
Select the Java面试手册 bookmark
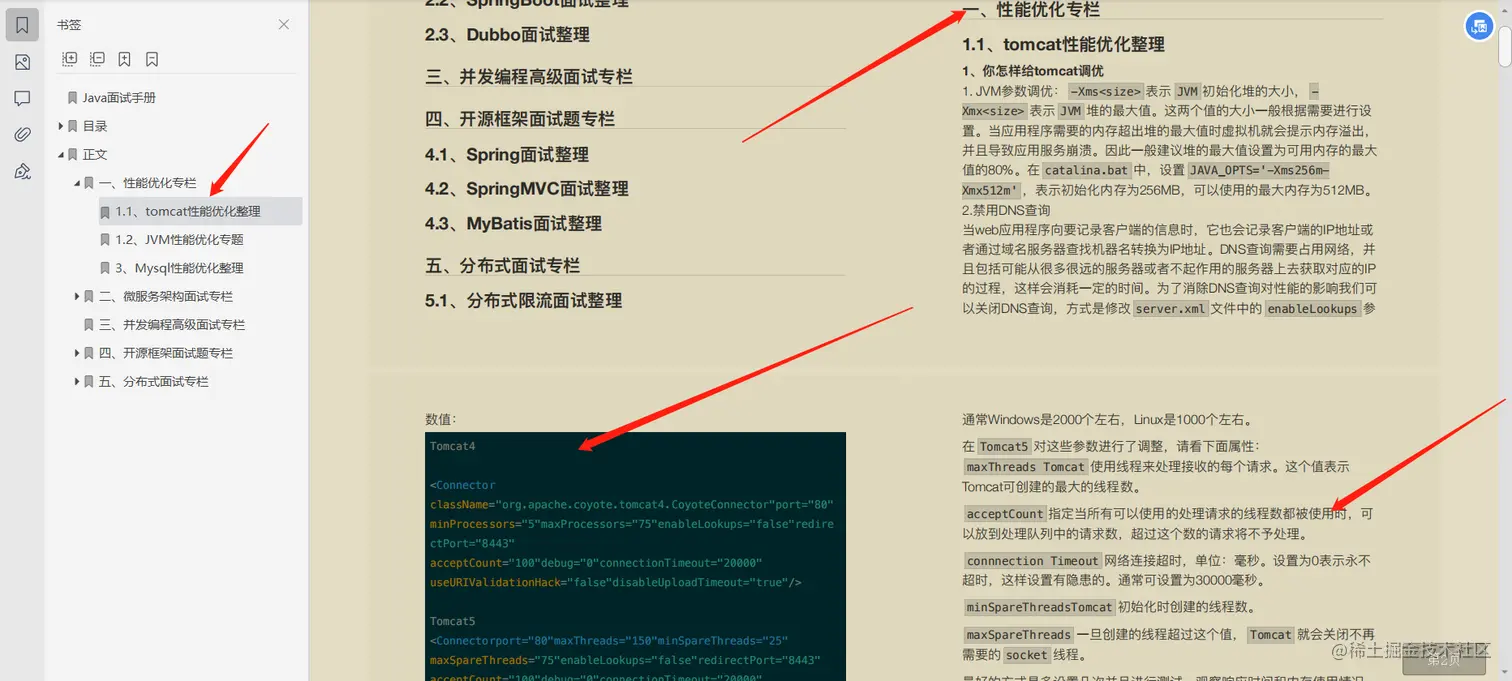click(x=119, y=98)
